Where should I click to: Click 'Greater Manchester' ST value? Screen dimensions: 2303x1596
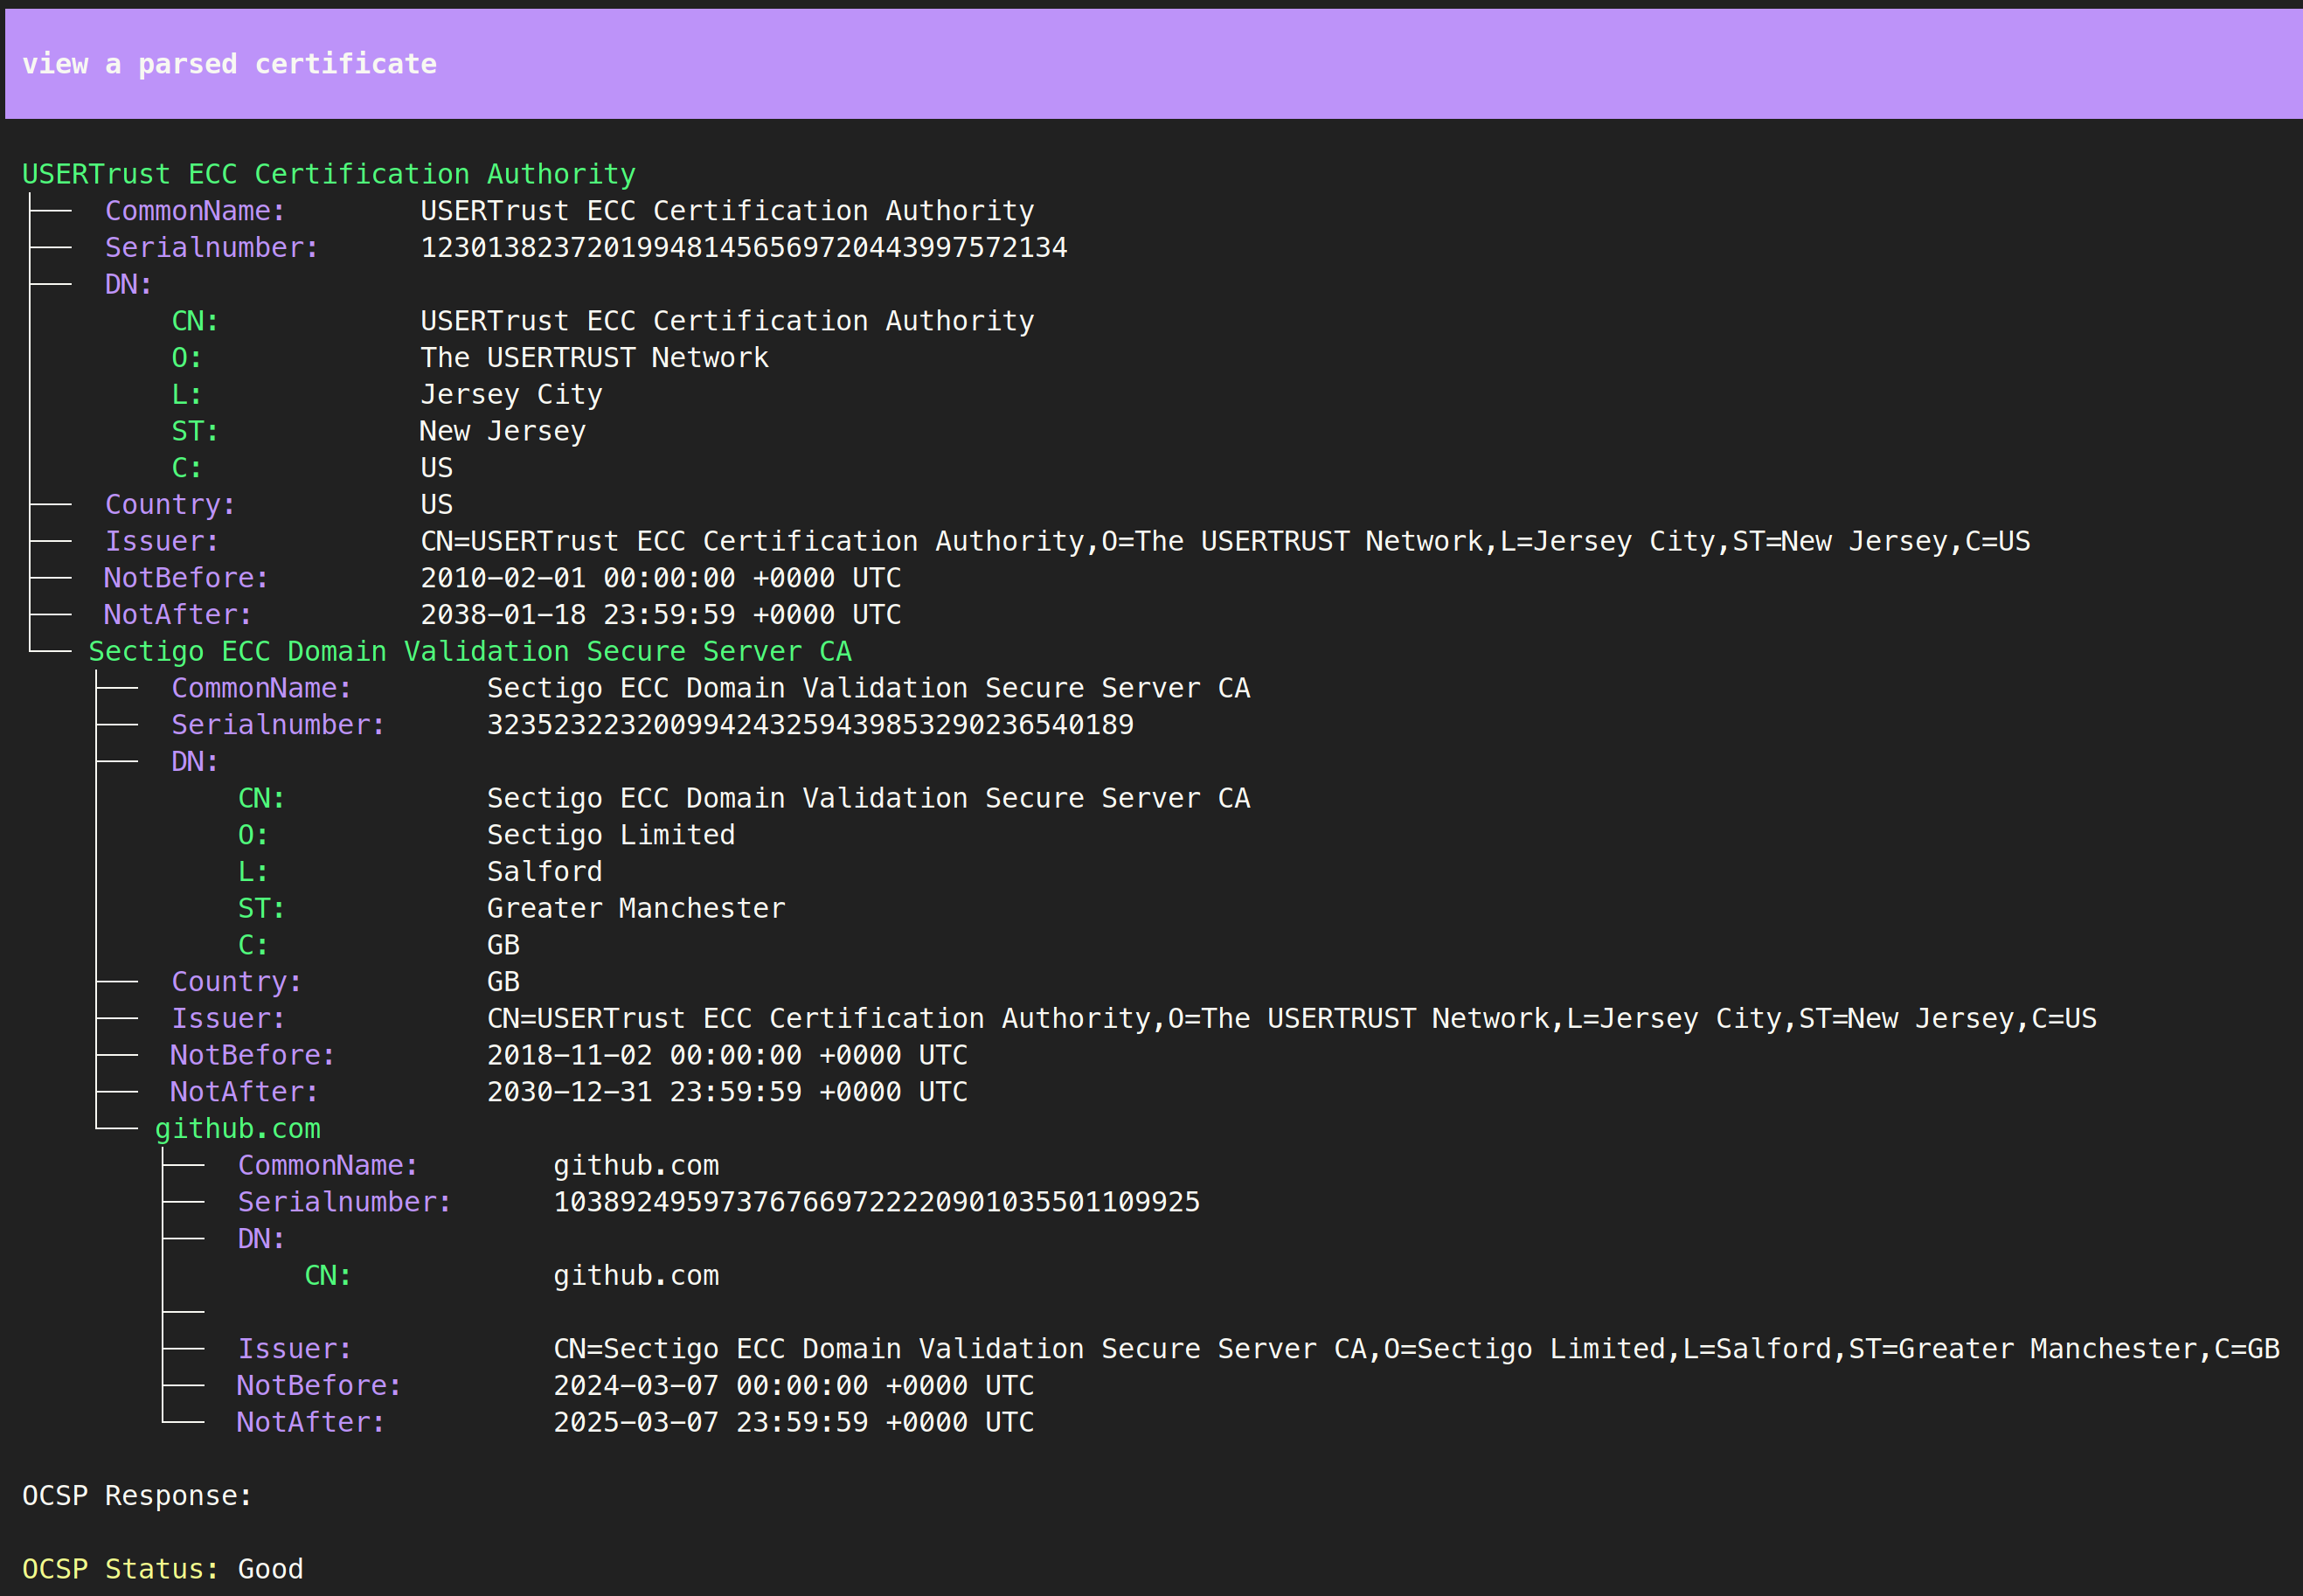pyautogui.click(x=635, y=908)
